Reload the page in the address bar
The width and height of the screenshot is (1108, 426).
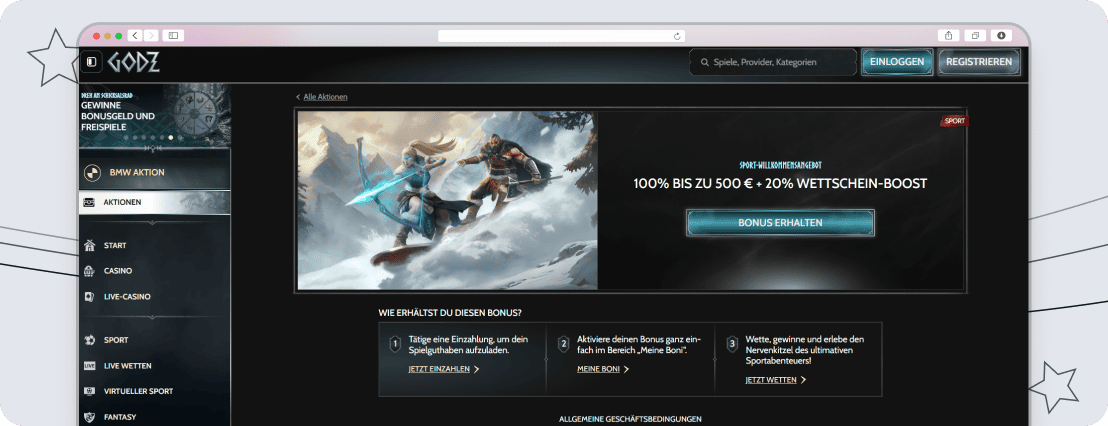pyautogui.click(x=678, y=36)
